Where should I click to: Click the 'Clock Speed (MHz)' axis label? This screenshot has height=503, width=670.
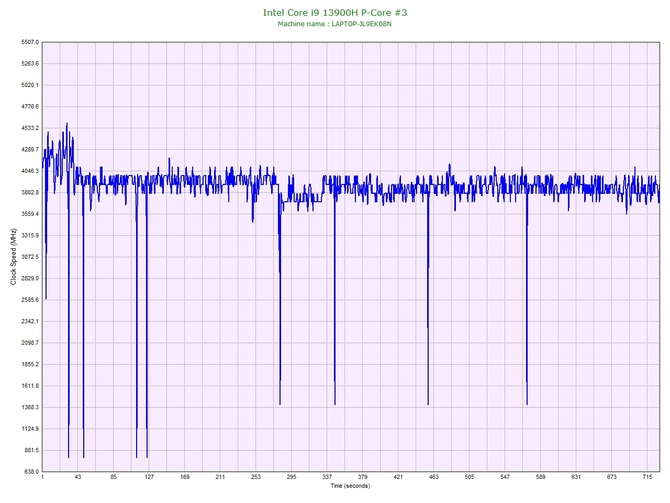pyautogui.click(x=13, y=256)
